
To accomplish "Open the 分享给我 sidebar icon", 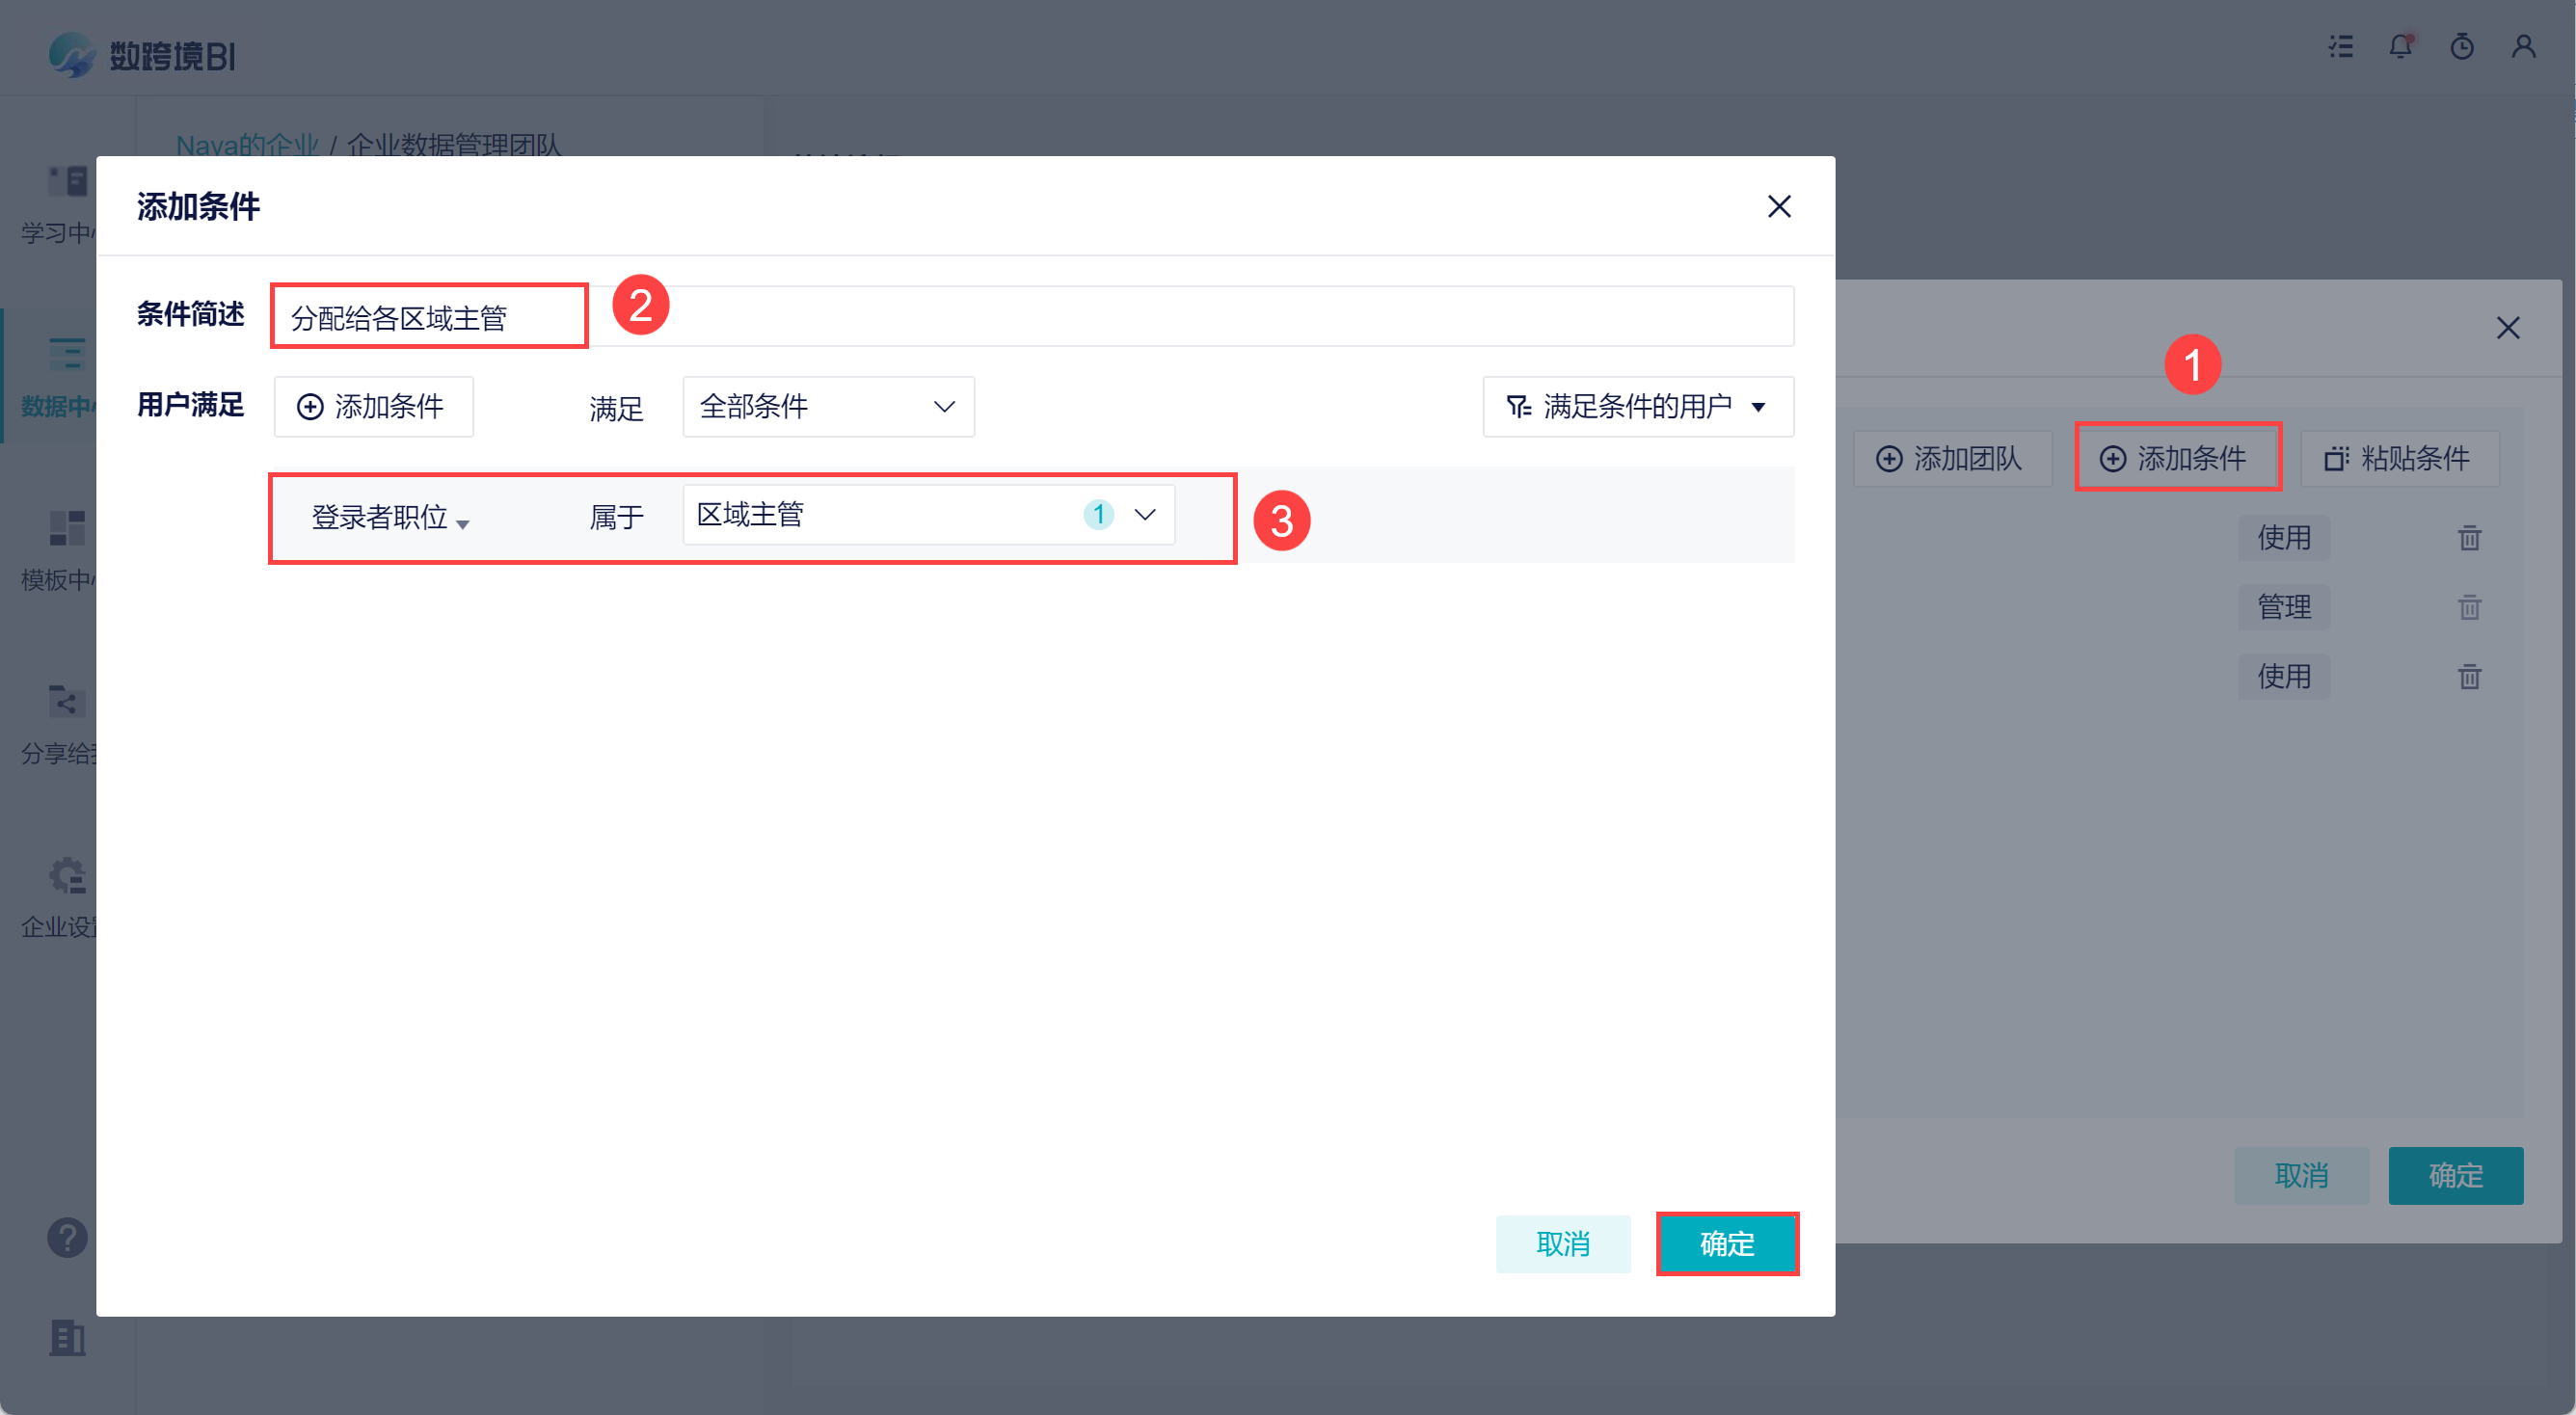I will pyautogui.click(x=67, y=701).
